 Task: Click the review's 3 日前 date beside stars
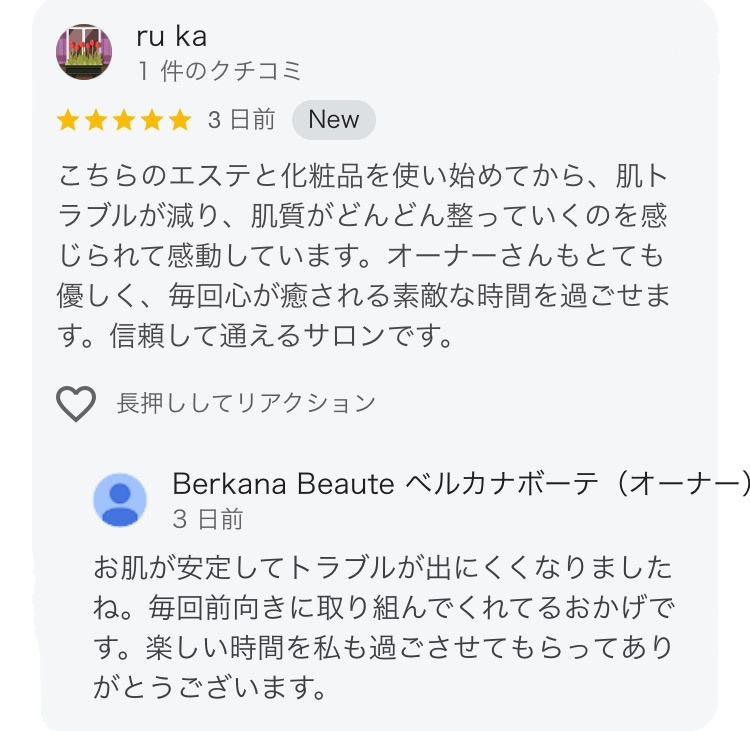pyautogui.click(x=241, y=120)
